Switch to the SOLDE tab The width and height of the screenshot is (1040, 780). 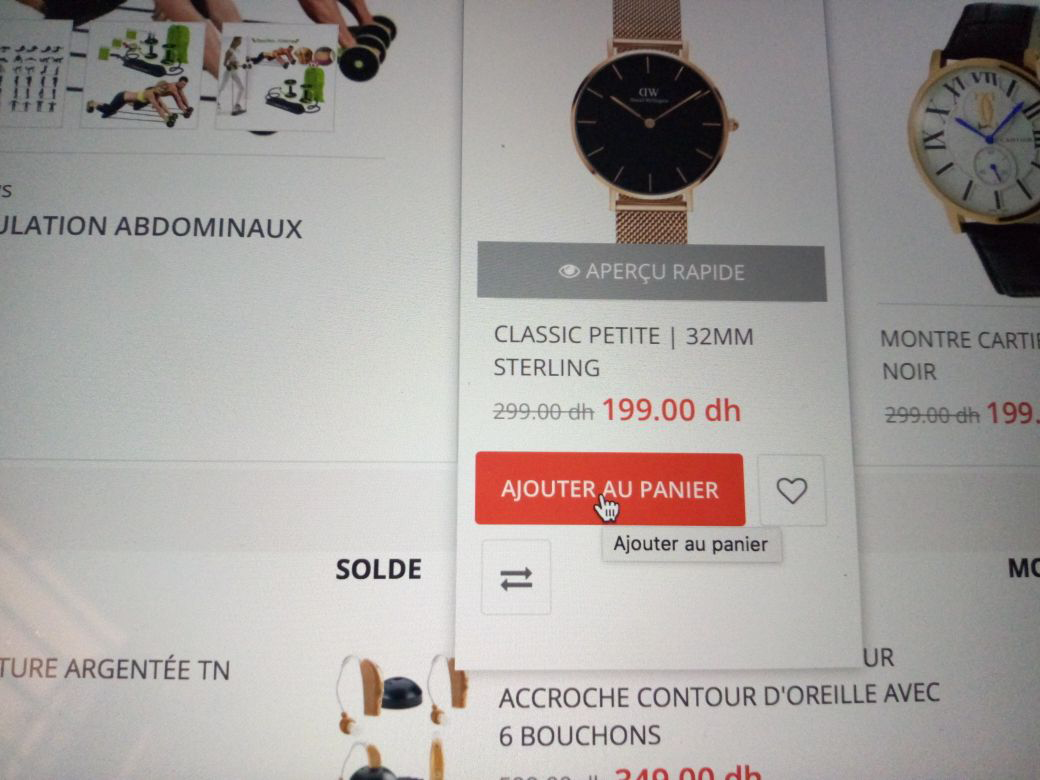click(x=378, y=569)
